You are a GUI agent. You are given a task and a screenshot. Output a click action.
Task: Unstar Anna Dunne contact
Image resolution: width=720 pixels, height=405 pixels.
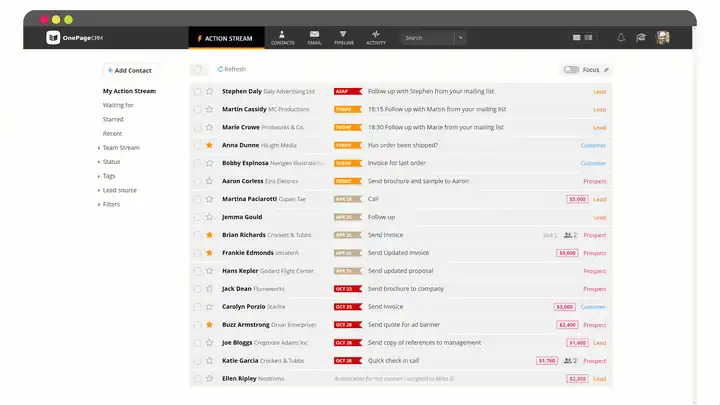coord(209,145)
